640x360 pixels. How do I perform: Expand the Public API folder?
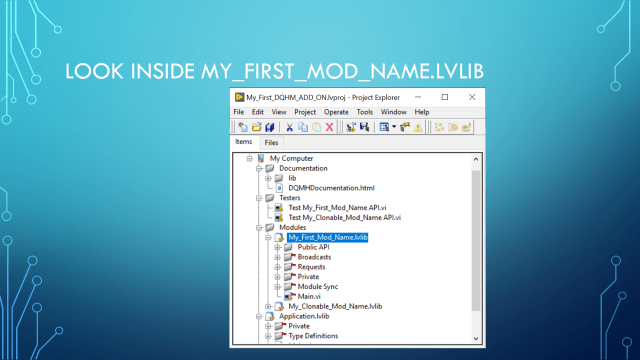click(x=278, y=247)
